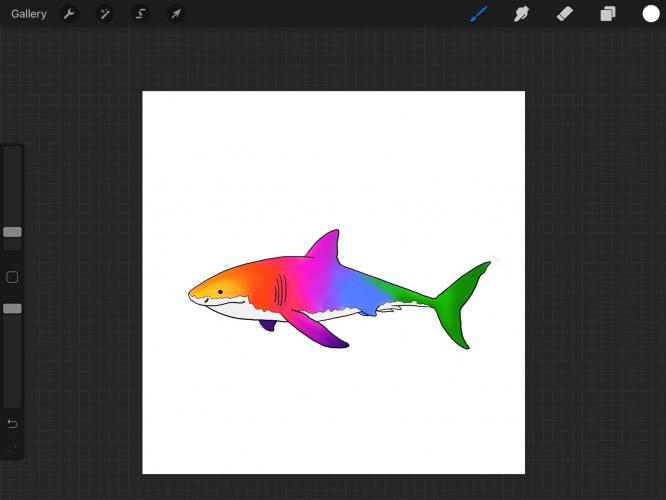
Task: Click the brush opacity slider handle
Action: click(x=12, y=309)
